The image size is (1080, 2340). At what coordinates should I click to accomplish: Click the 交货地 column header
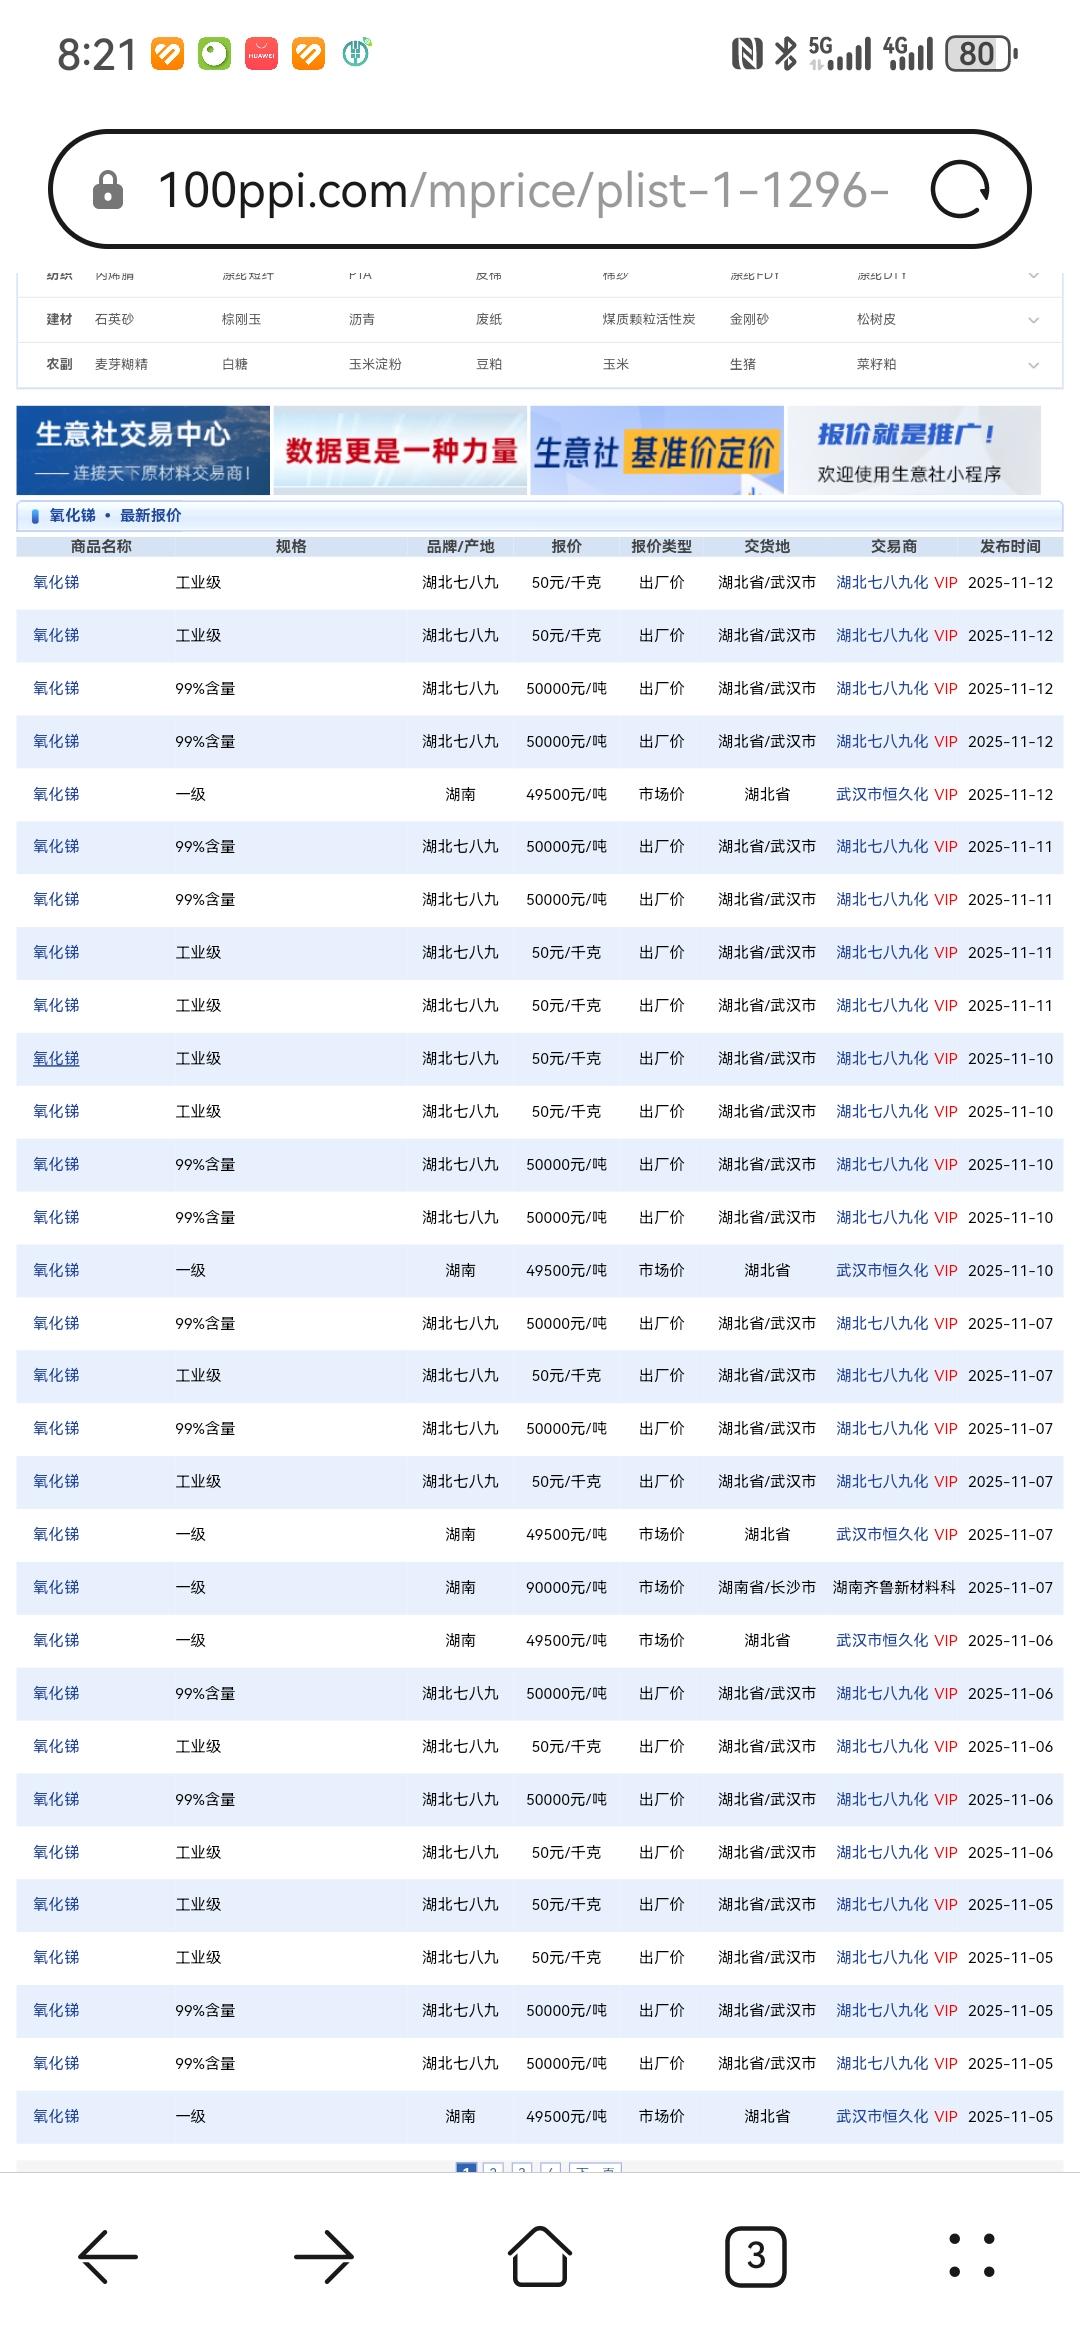click(x=767, y=546)
